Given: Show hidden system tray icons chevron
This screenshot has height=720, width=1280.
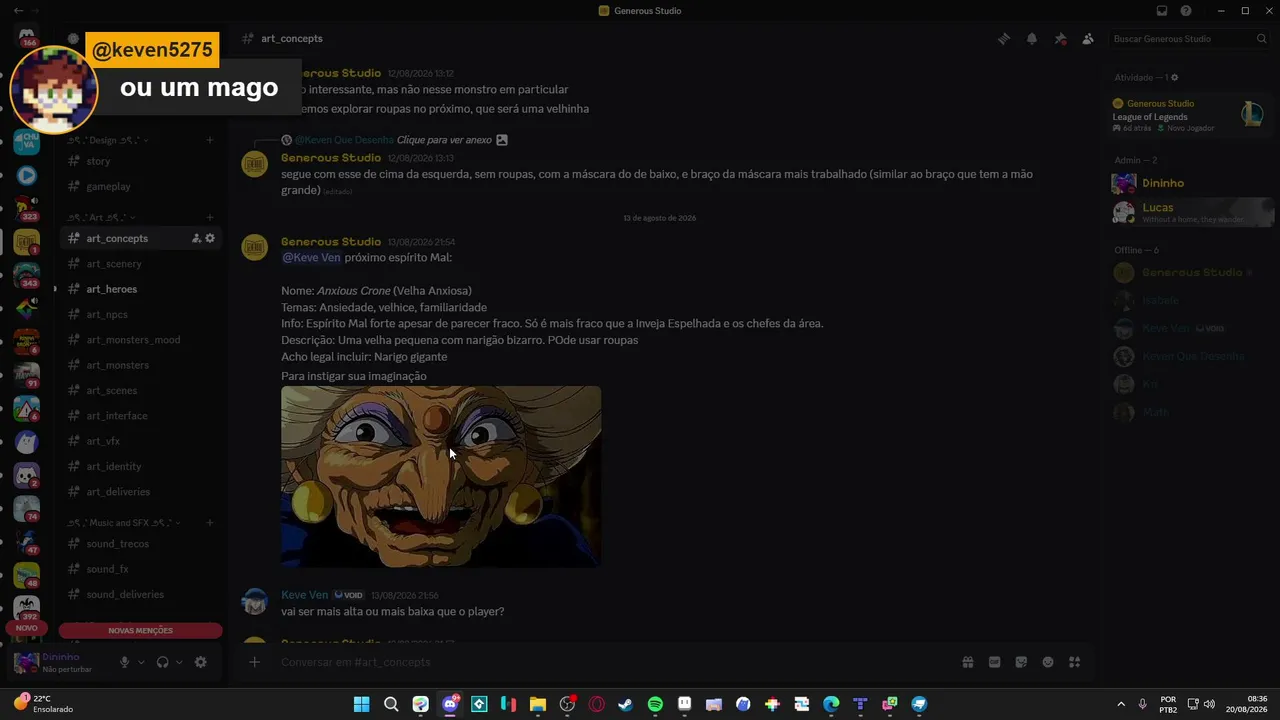Looking at the screenshot, I should 1120,704.
